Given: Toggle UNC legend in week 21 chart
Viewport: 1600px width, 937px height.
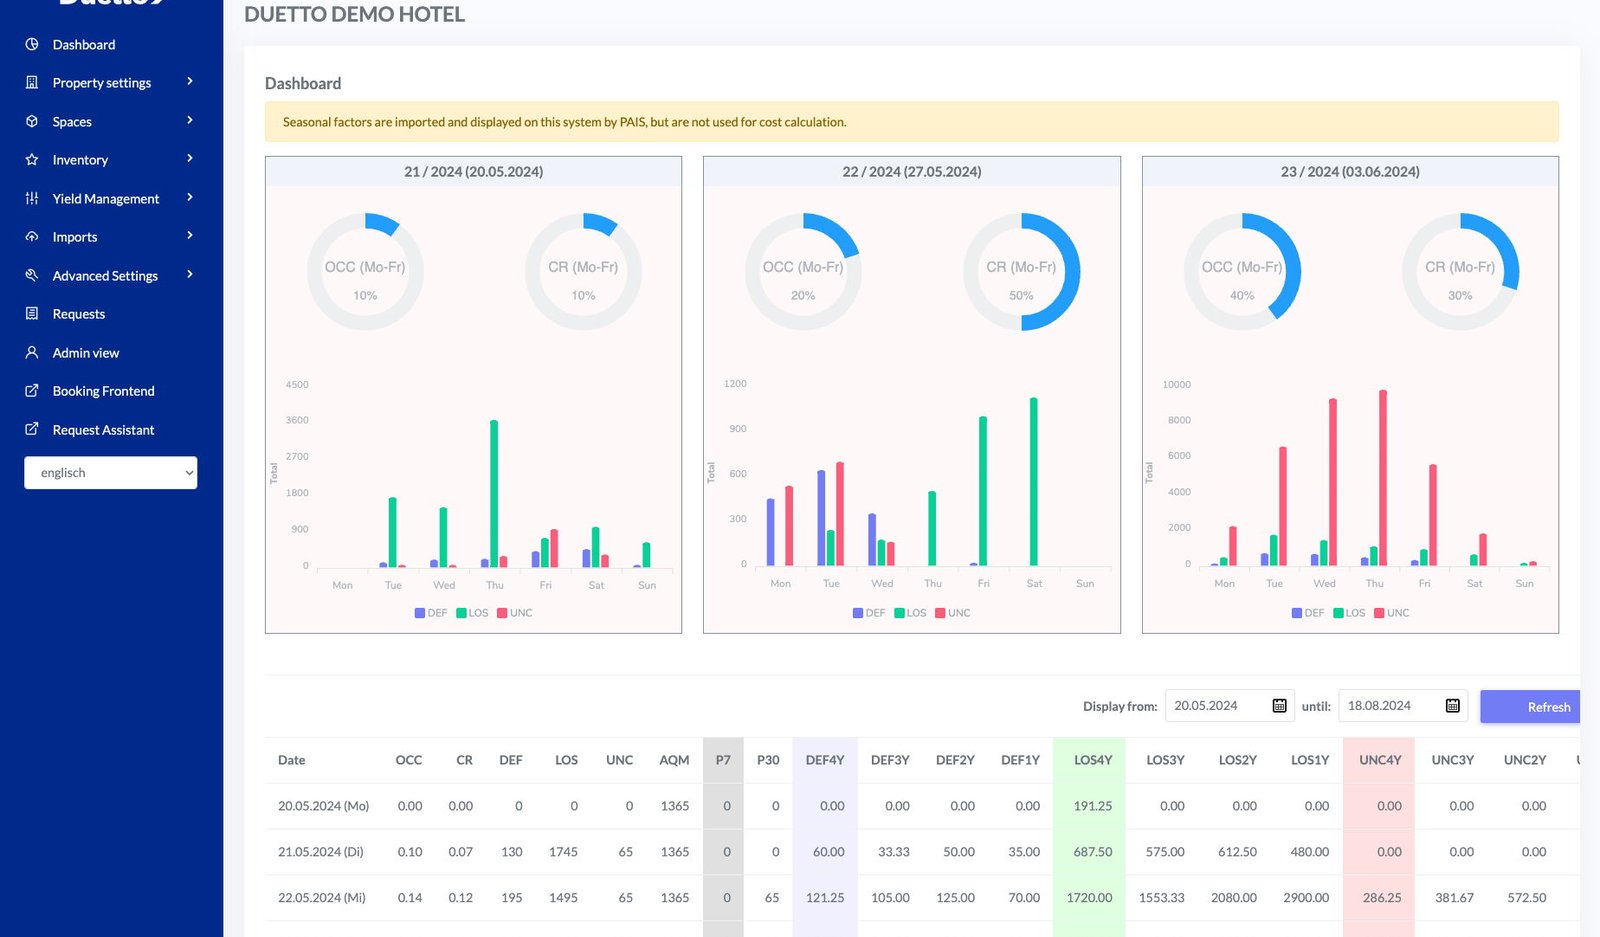Looking at the screenshot, I should coord(515,613).
